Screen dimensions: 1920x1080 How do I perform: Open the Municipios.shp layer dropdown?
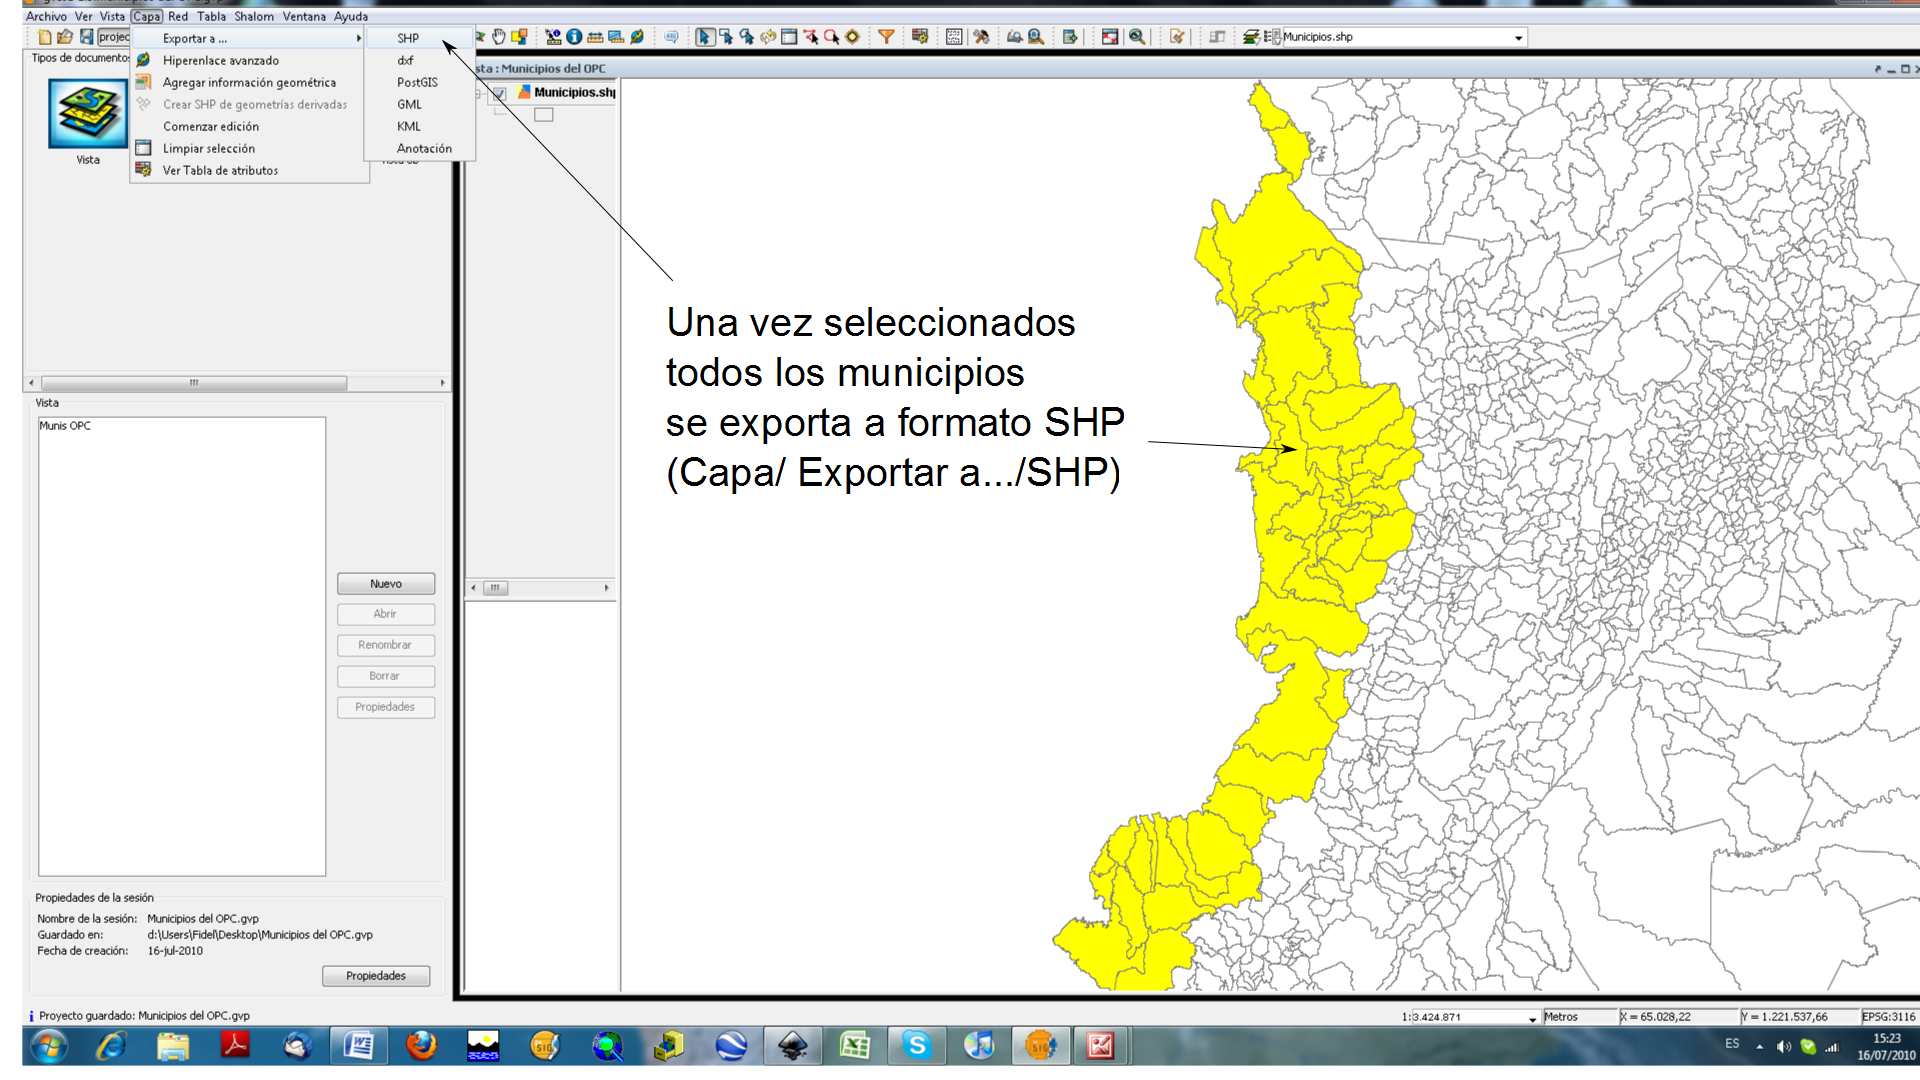pos(1518,38)
